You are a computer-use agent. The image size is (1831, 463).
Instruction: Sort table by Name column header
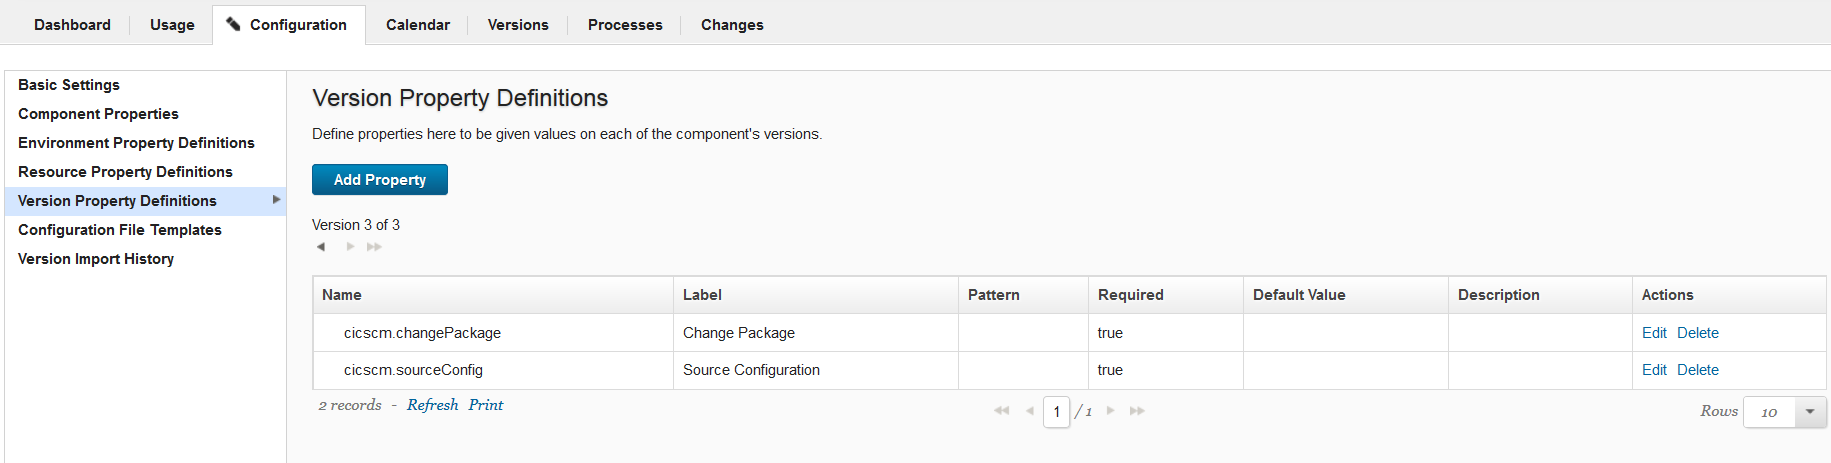(342, 295)
